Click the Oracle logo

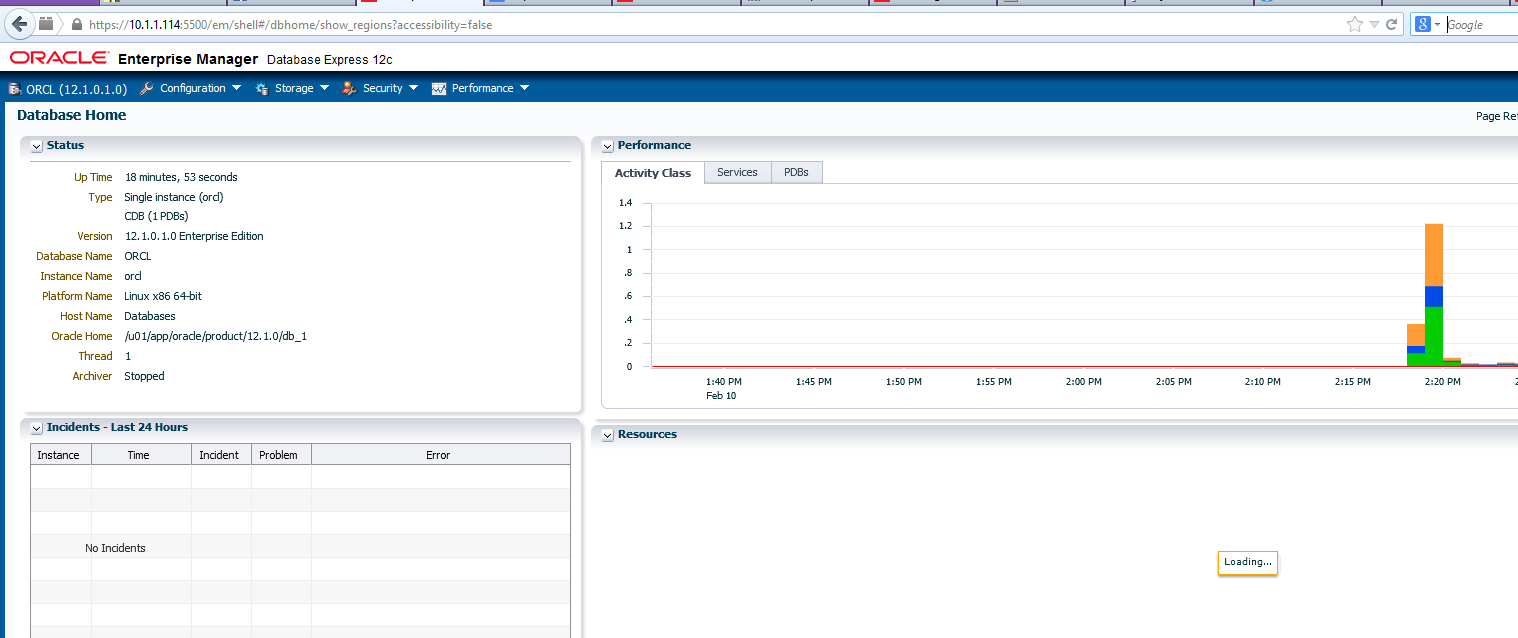coord(58,58)
